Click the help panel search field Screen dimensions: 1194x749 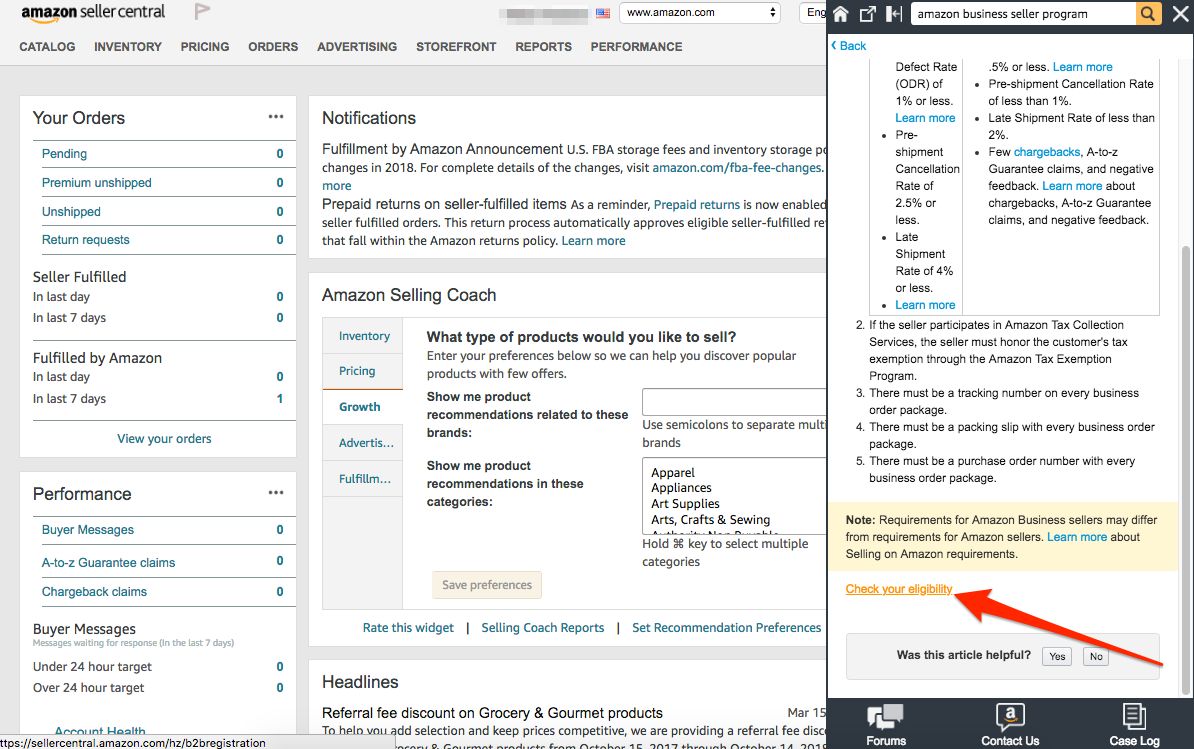[1023, 14]
